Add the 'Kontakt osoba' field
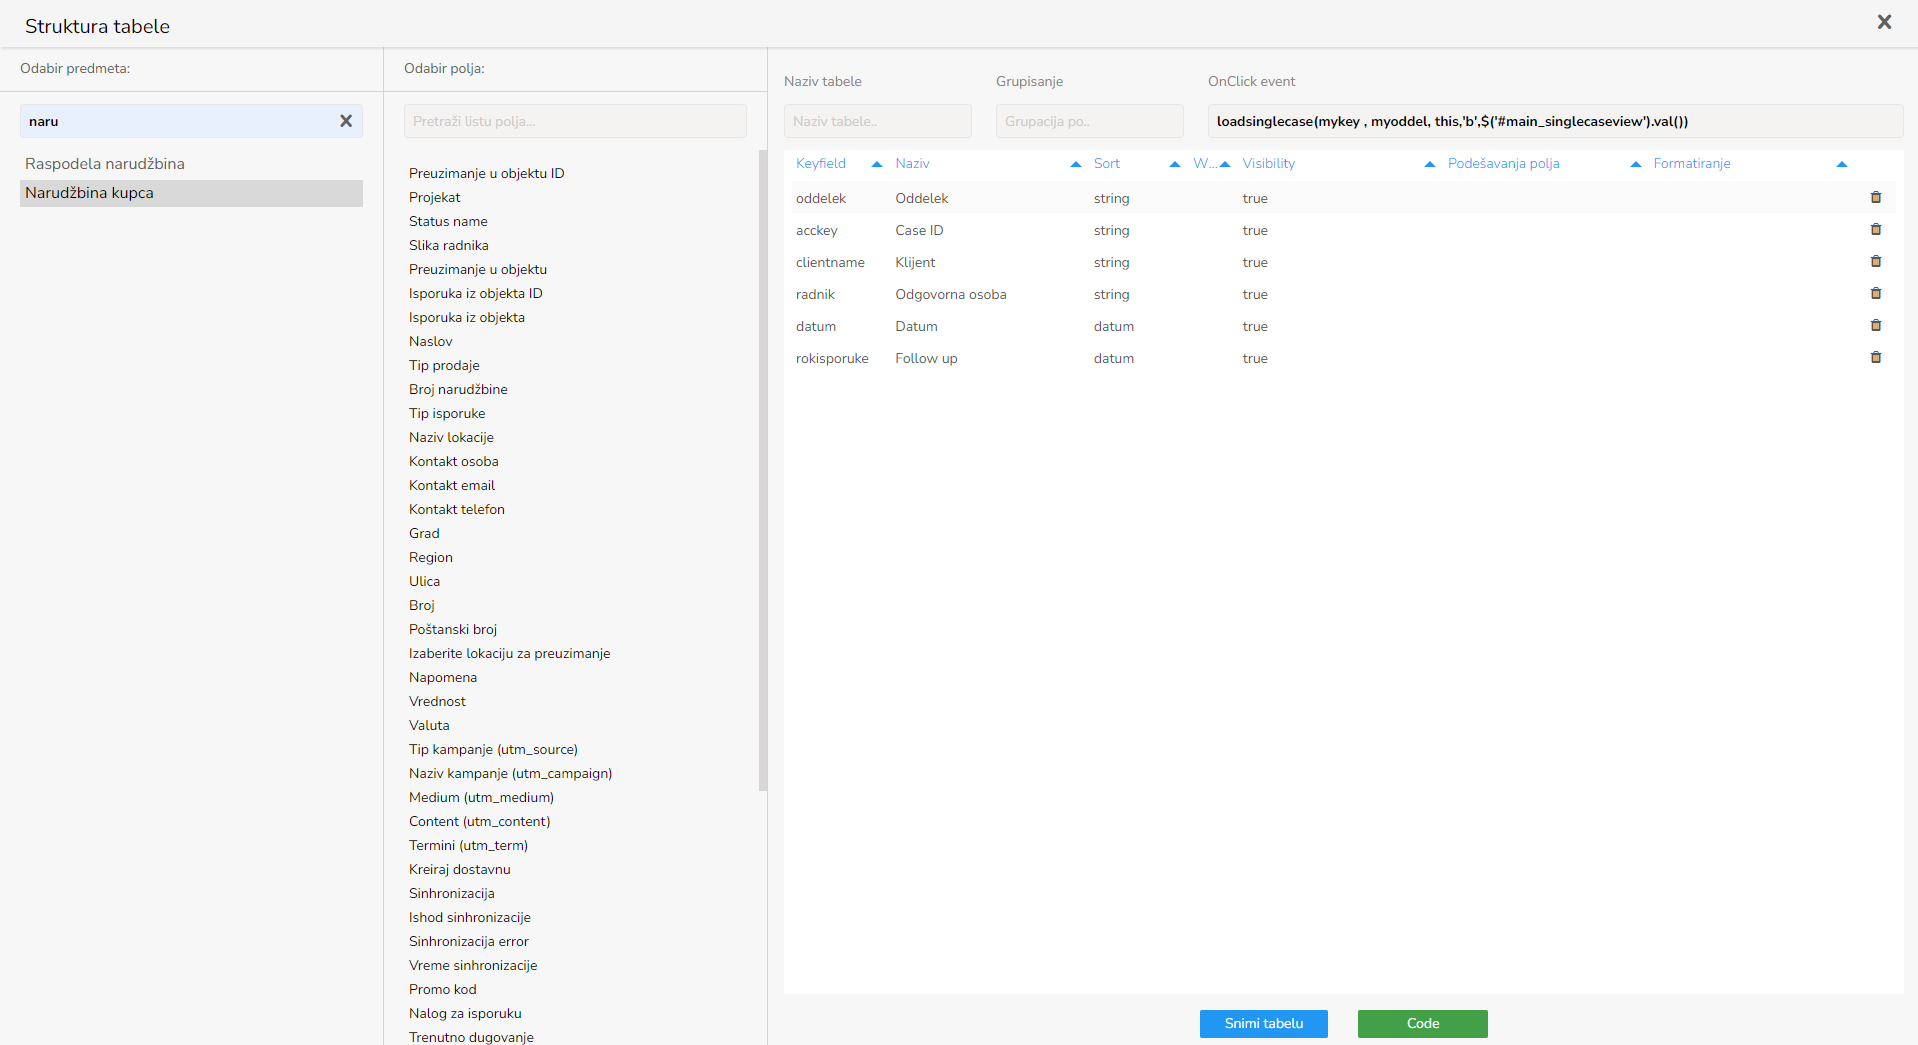Screen dimensions: 1918x1045 tap(454, 462)
